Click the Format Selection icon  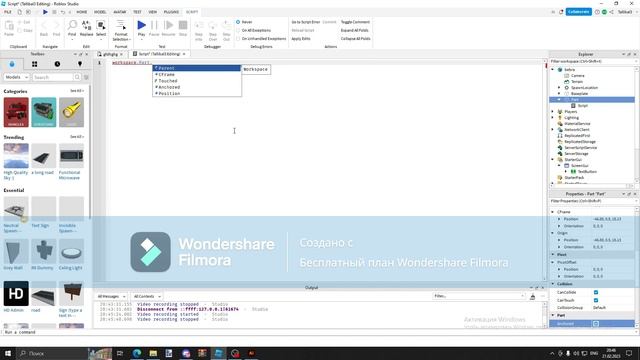tap(121, 25)
